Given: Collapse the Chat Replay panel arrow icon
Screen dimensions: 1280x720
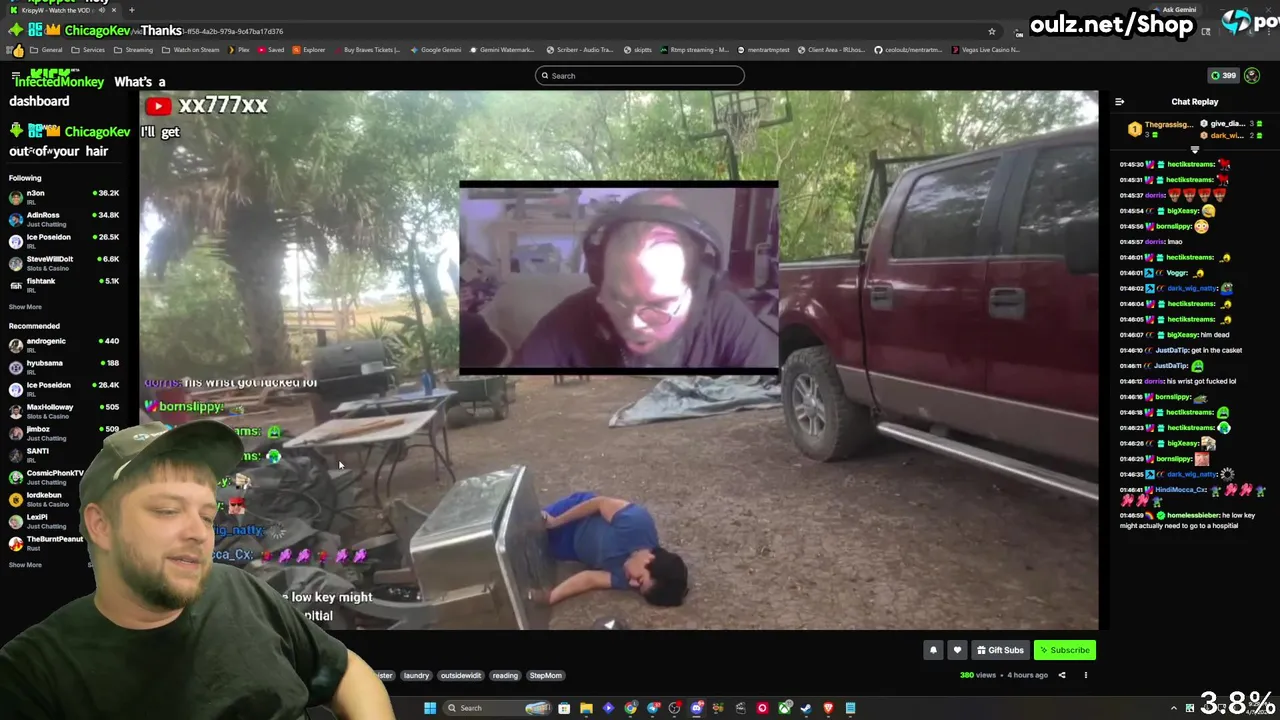Looking at the screenshot, I should pos(1119,102).
